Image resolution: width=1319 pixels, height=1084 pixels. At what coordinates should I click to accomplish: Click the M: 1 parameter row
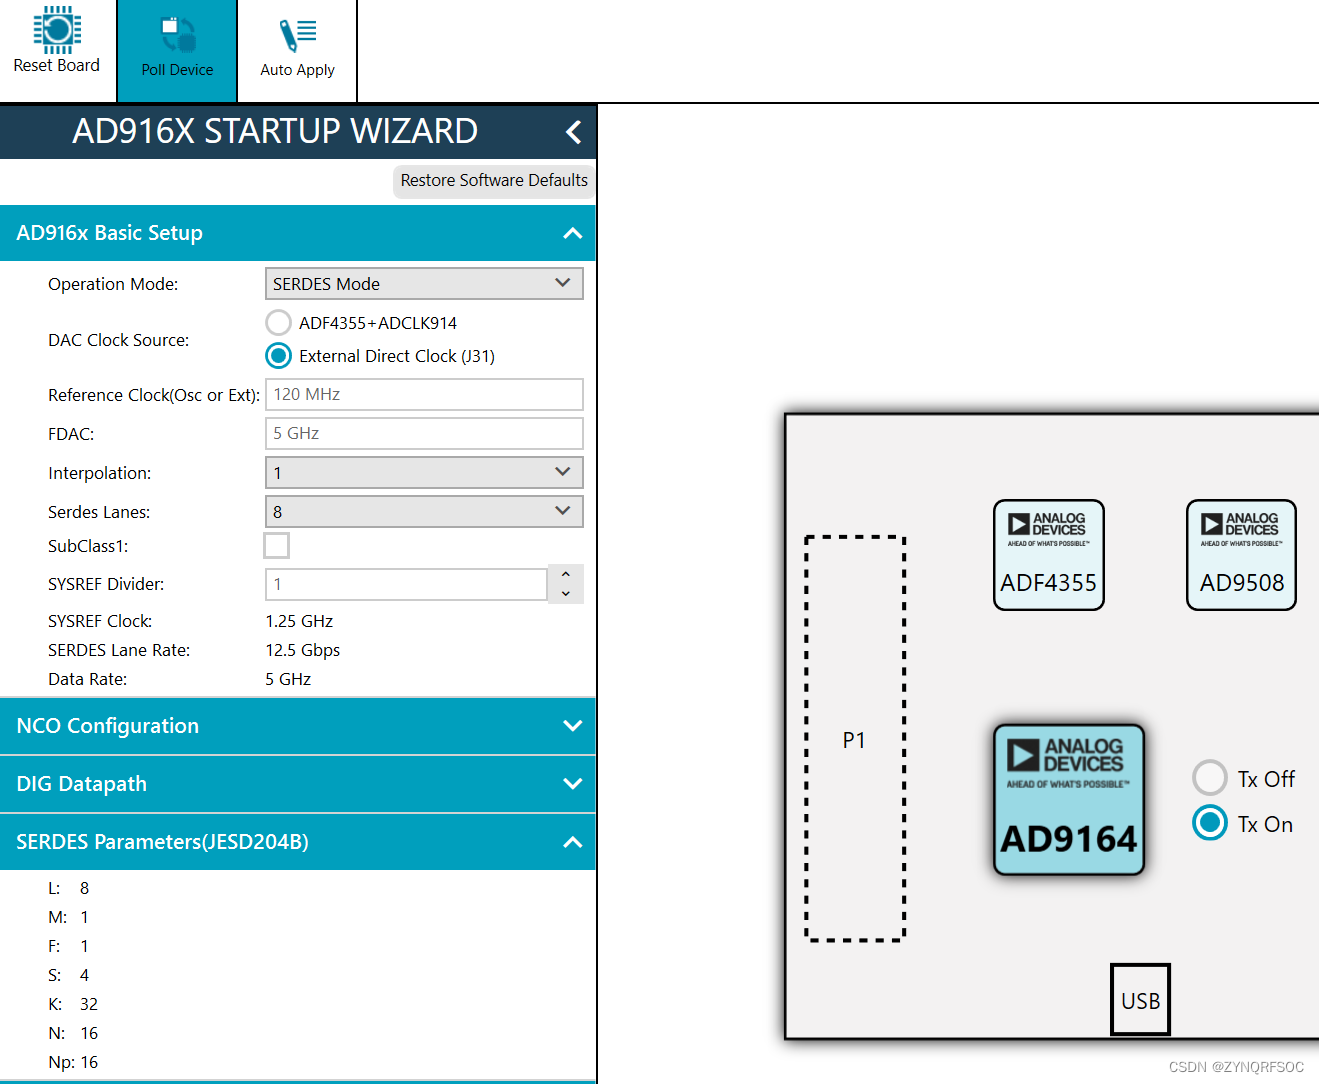tap(69, 917)
